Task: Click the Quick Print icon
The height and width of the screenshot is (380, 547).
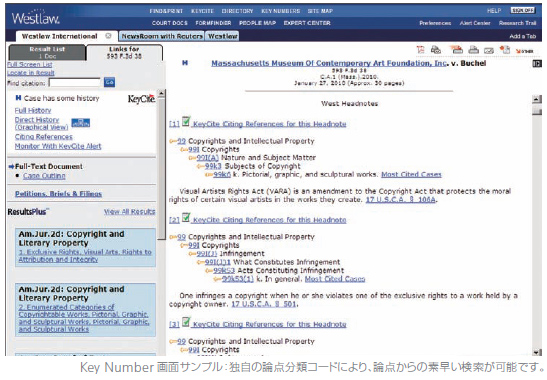Action: (x=456, y=50)
